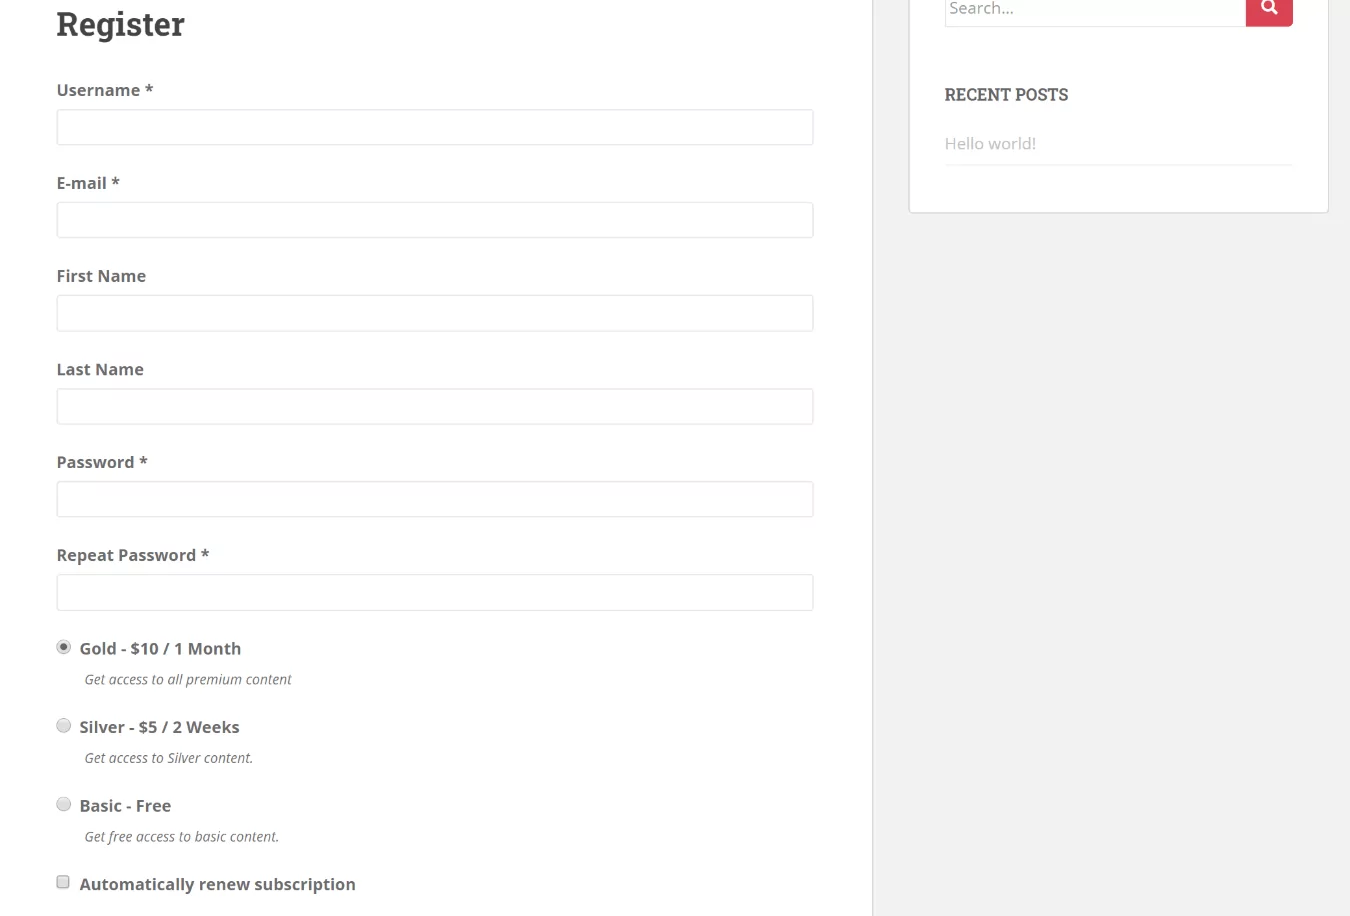Enable the automatically renew subscription checkbox
This screenshot has height=916, width=1350.
[x=63, y=882]
